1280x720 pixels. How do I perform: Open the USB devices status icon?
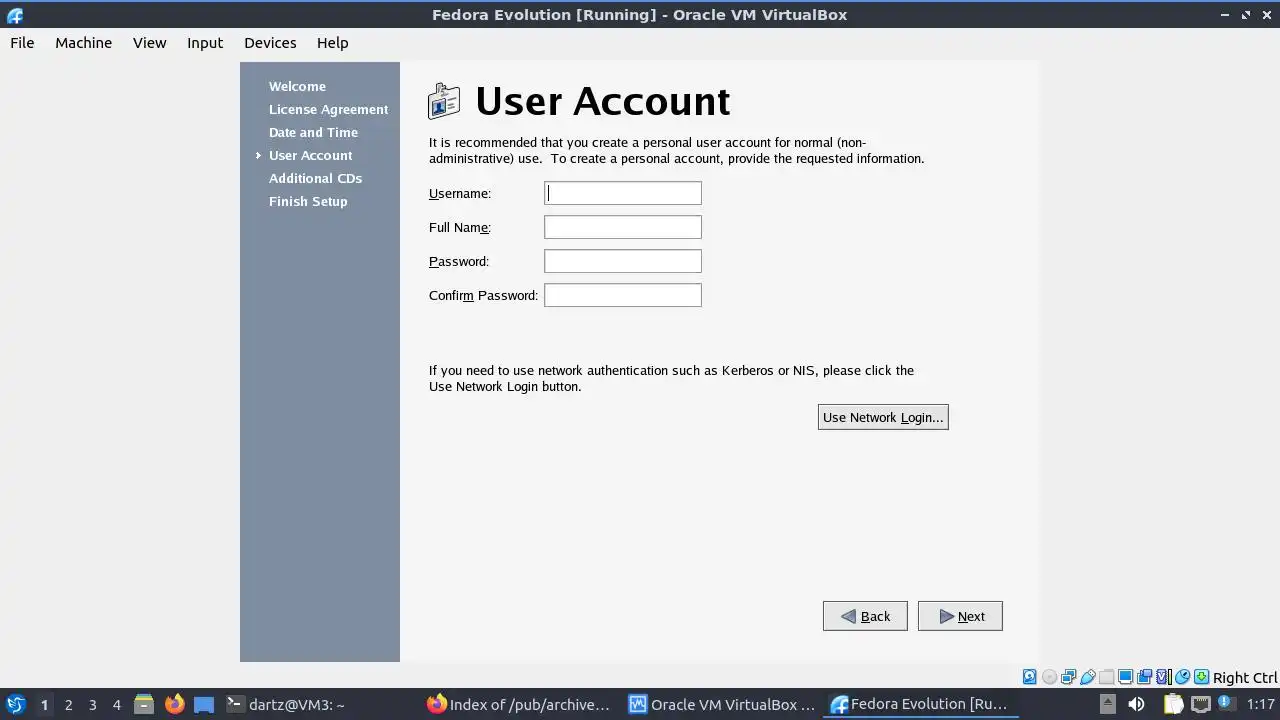coord(1087,677)
